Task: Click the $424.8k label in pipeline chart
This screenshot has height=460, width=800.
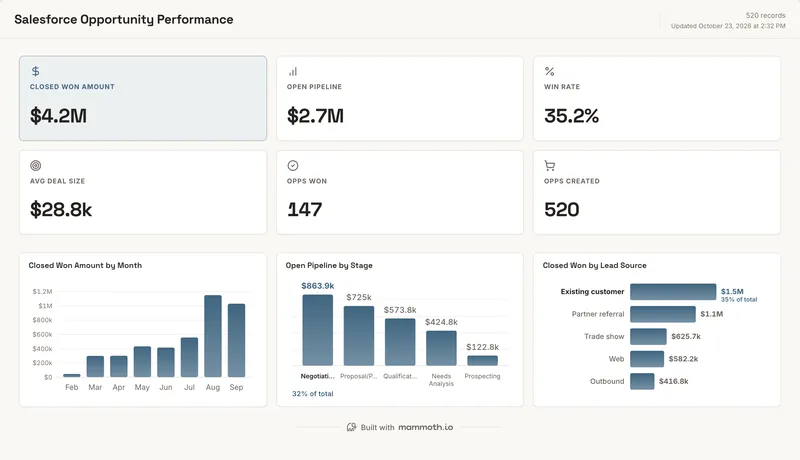Action: (x=441, y=322)
